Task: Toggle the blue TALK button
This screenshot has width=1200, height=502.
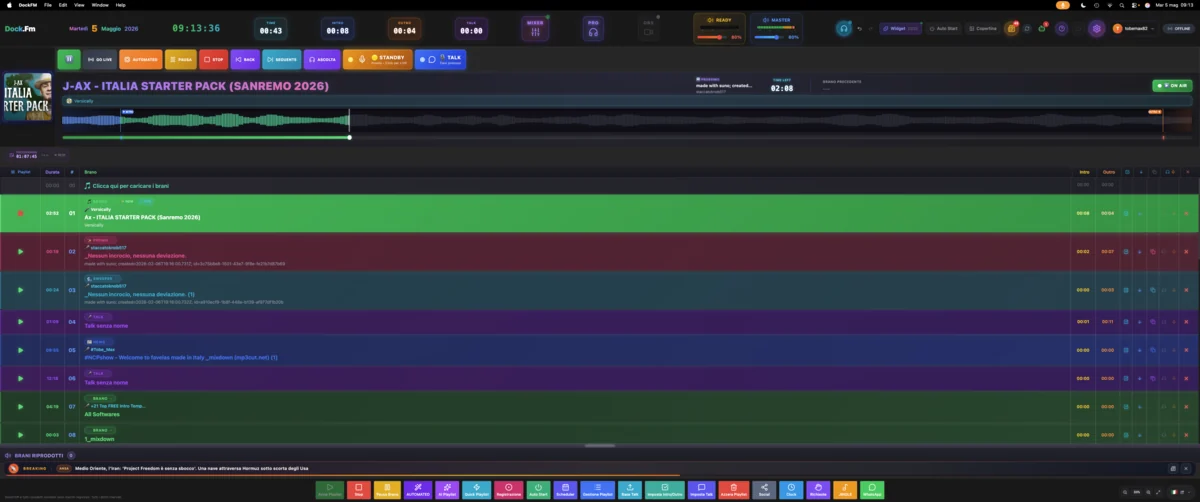Action: point(440,60)
